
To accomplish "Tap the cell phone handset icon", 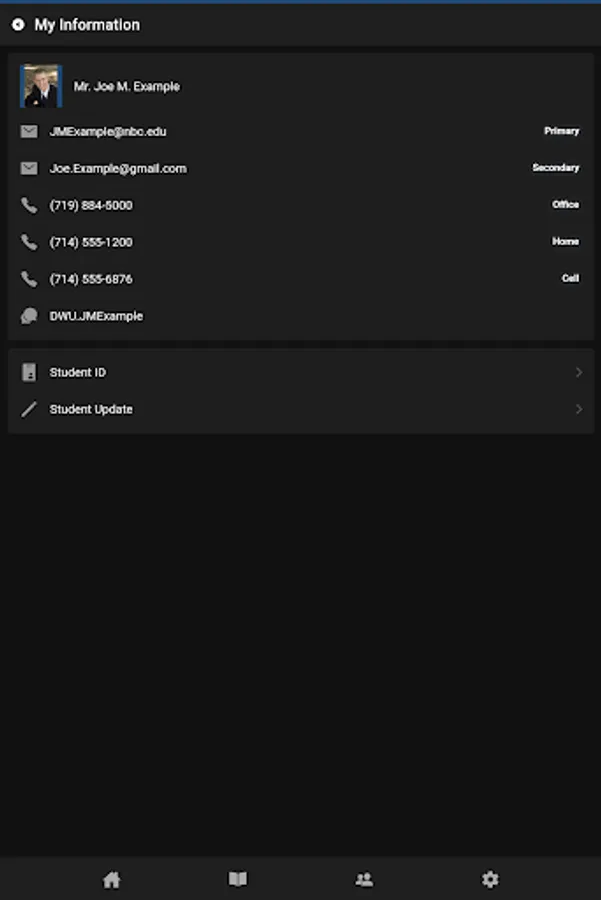I will 29,279.
